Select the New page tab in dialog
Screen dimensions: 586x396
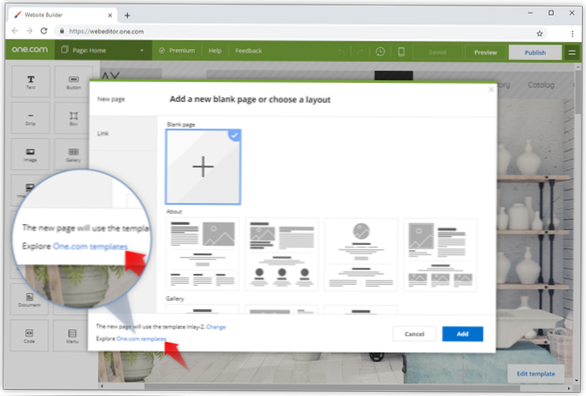tap(123, 99)
